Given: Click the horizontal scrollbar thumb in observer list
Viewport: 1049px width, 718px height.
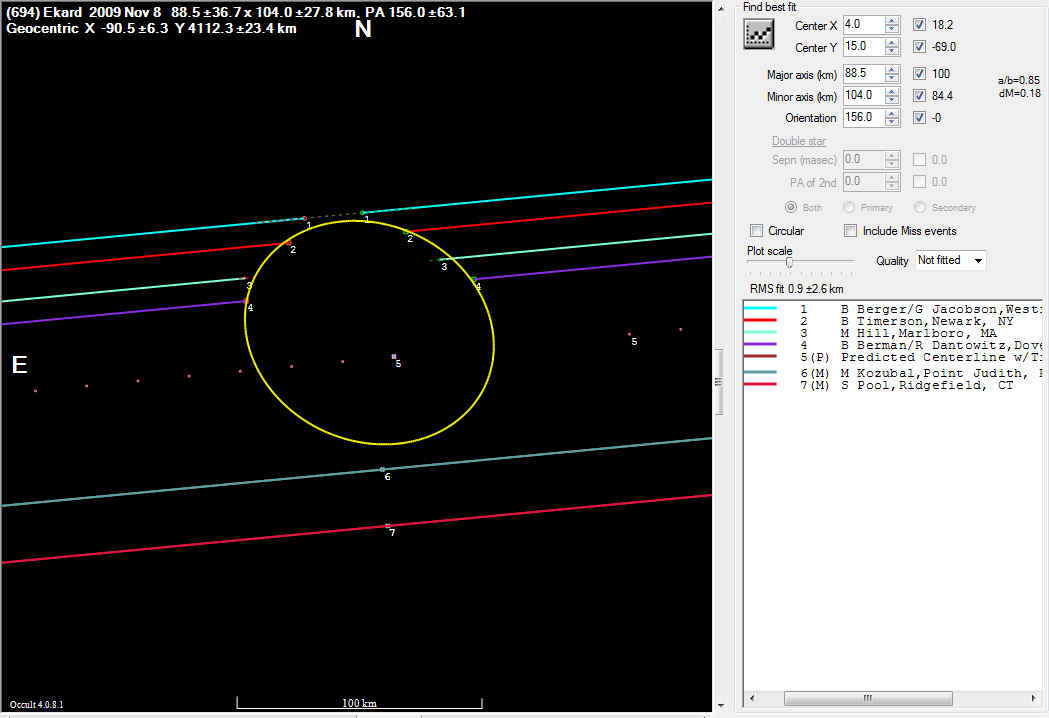Looking at the screenshot, I should pos(868,698).
